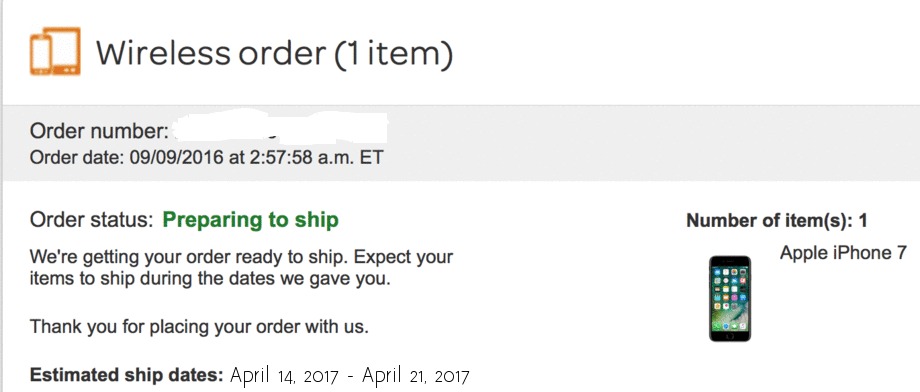Screen dimensions: 920x392
Task: Click the 'Preparing to ship' status text
Action: coord(251,220)
